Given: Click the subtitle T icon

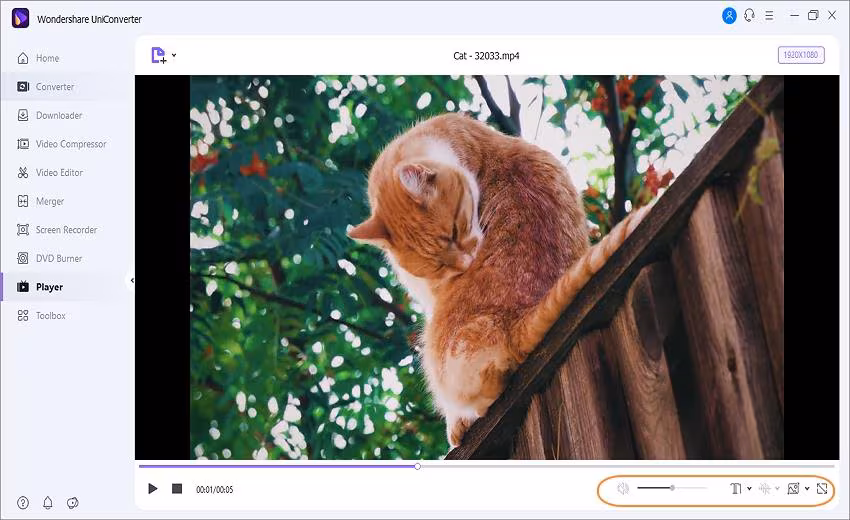Looking at the screenshot, I should point(735,489).
